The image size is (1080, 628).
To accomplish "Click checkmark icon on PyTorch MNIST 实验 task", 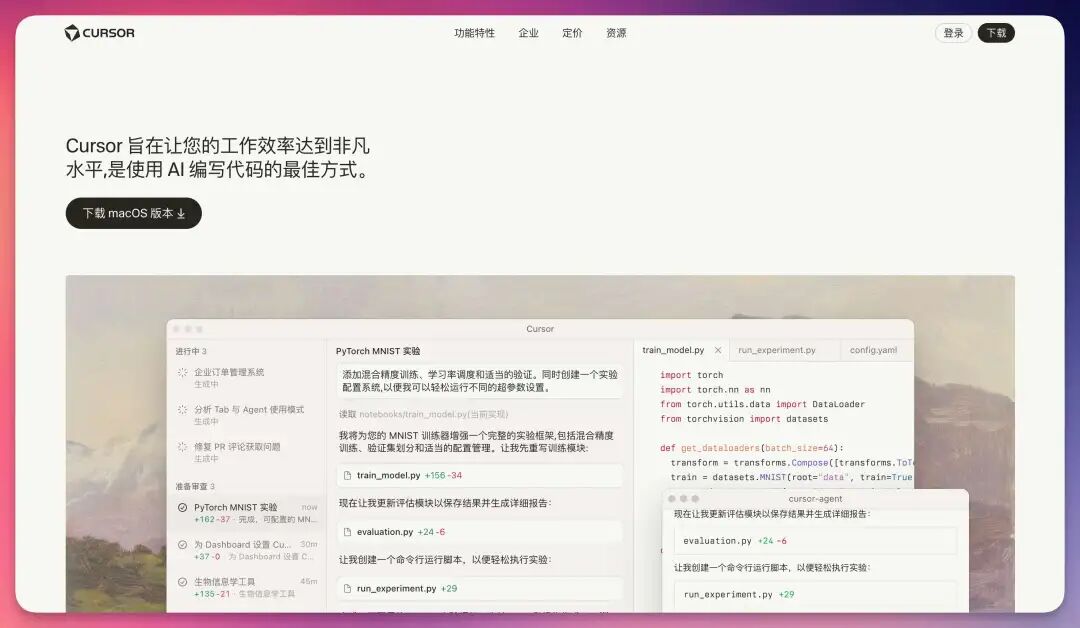I will point(182,506).
